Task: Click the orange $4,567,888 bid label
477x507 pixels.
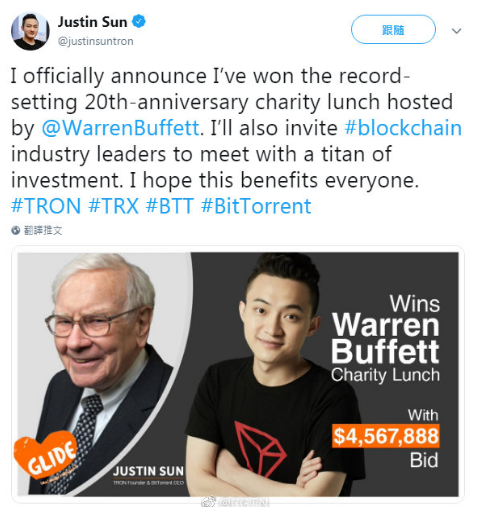Action: (x=386, y=436)
